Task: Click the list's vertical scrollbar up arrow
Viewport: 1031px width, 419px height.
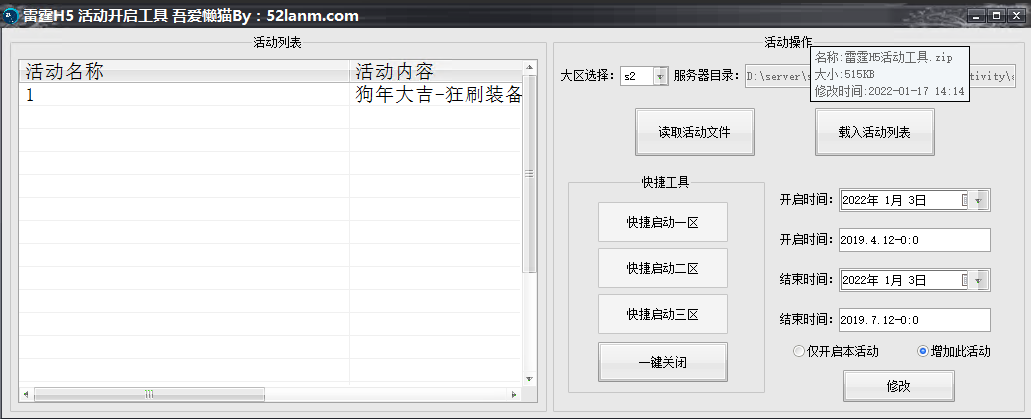Action: point(530,69)
